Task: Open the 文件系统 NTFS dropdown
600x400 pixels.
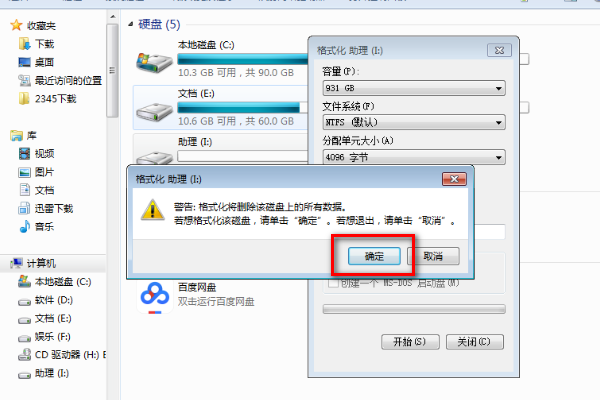Action: click(x=414, y=122)
